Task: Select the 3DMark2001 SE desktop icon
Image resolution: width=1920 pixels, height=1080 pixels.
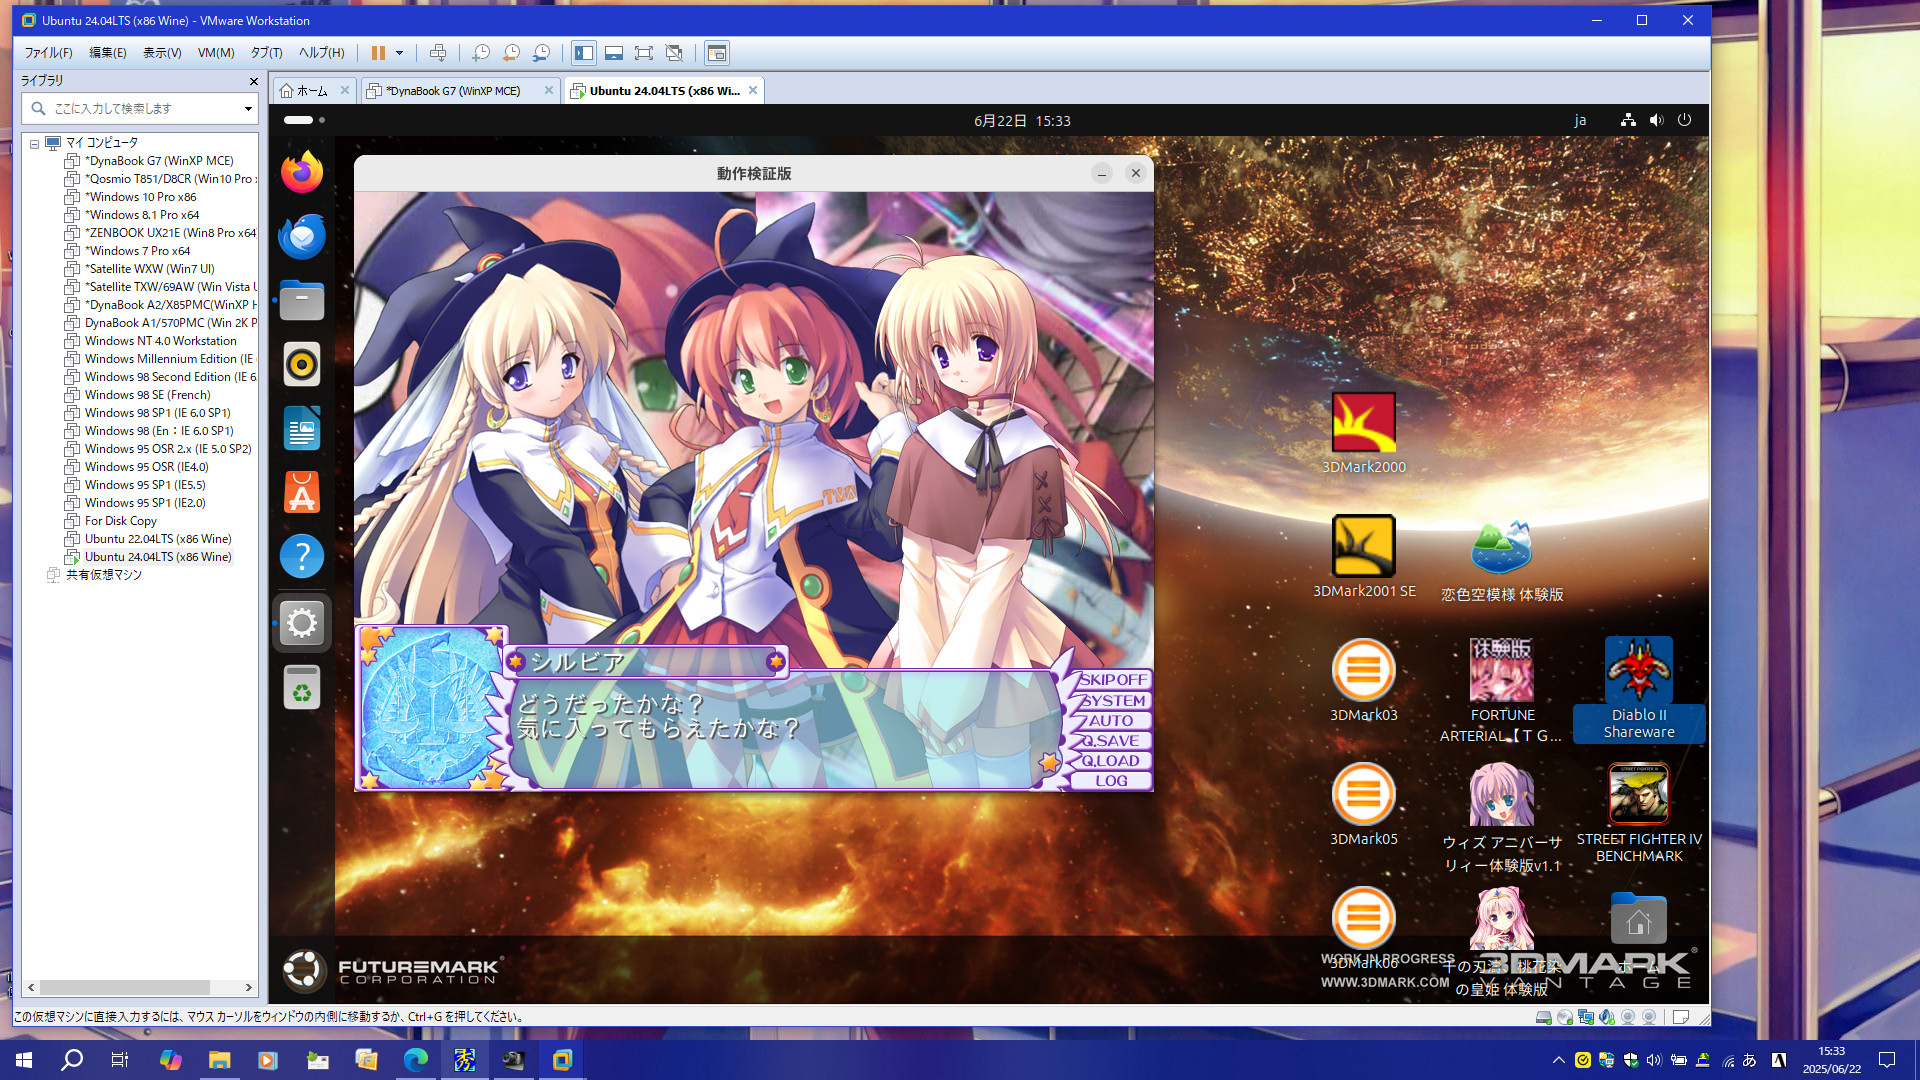Action: pyautogui.click(x=1364, y=557)
